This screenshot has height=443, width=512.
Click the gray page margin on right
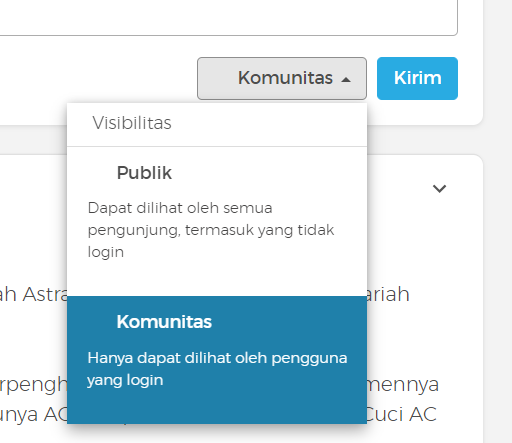(498, 221)
